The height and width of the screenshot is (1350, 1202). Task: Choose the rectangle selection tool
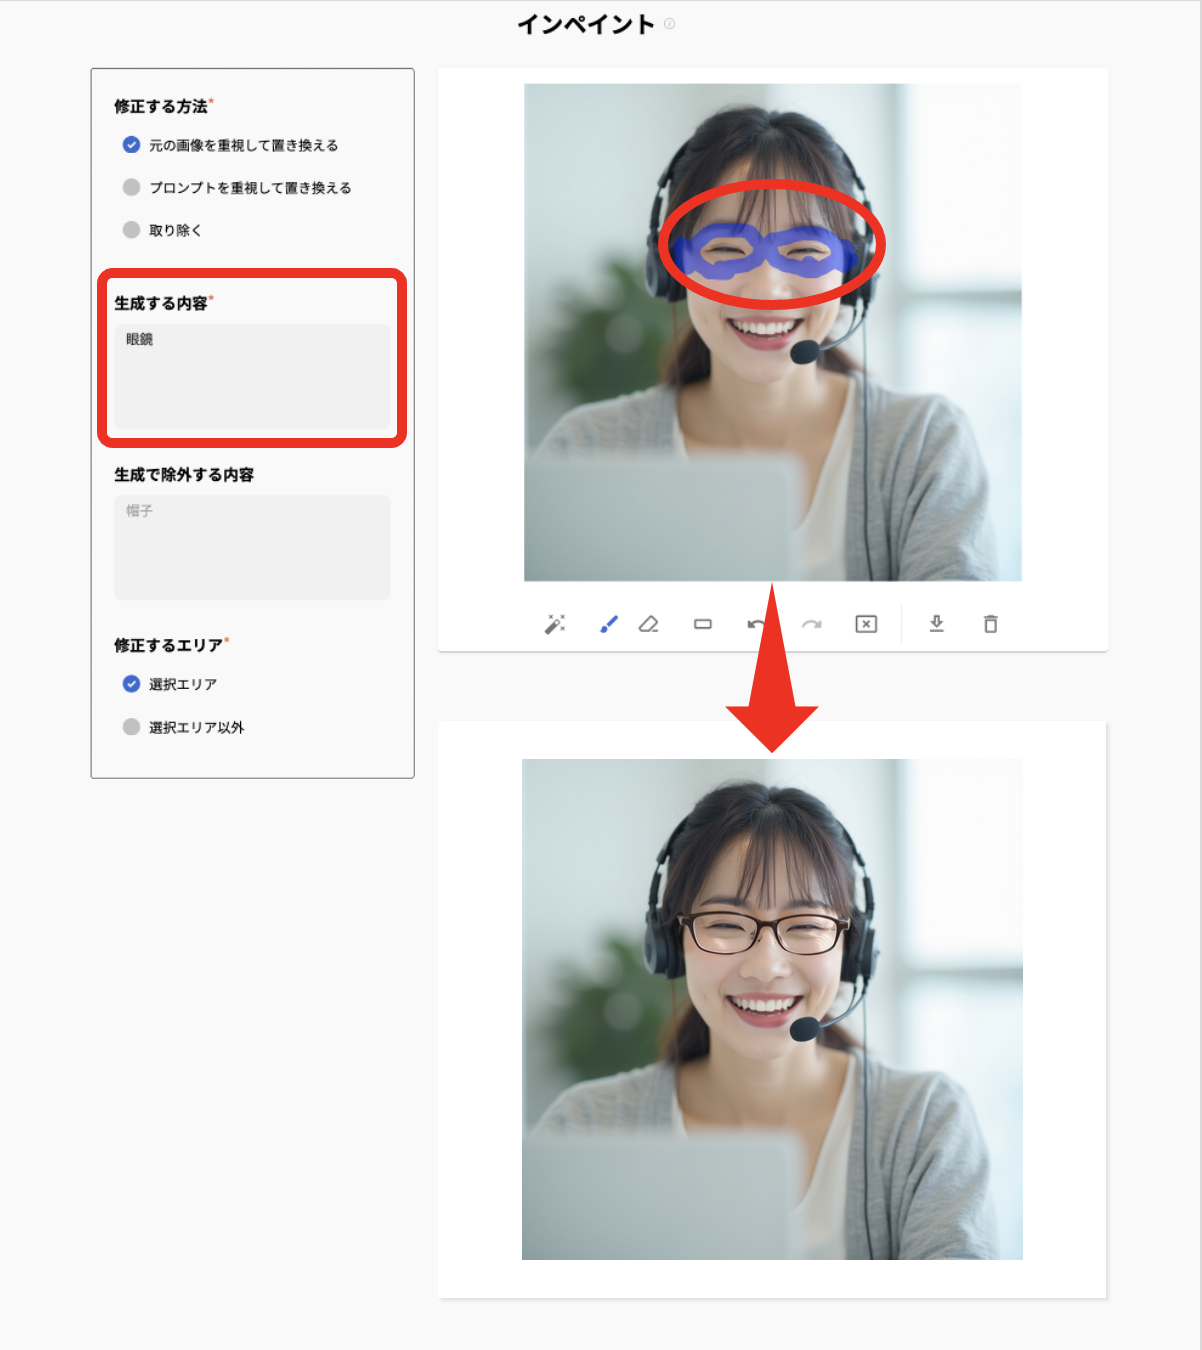pyautogui.click(x=703, y=624)
